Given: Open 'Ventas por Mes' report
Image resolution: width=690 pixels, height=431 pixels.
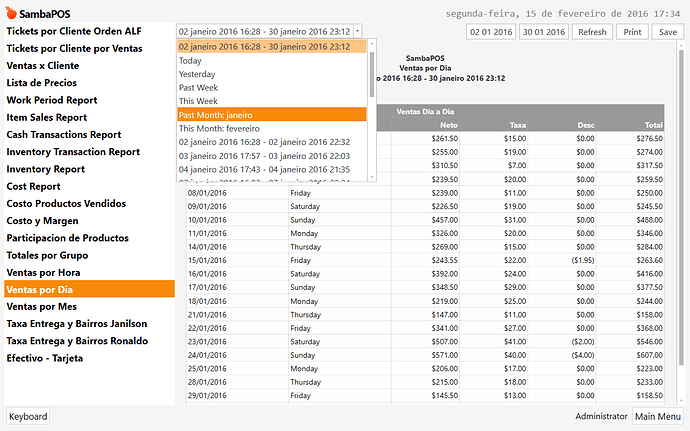Looking at the screenshot, I should coord(89,306).
